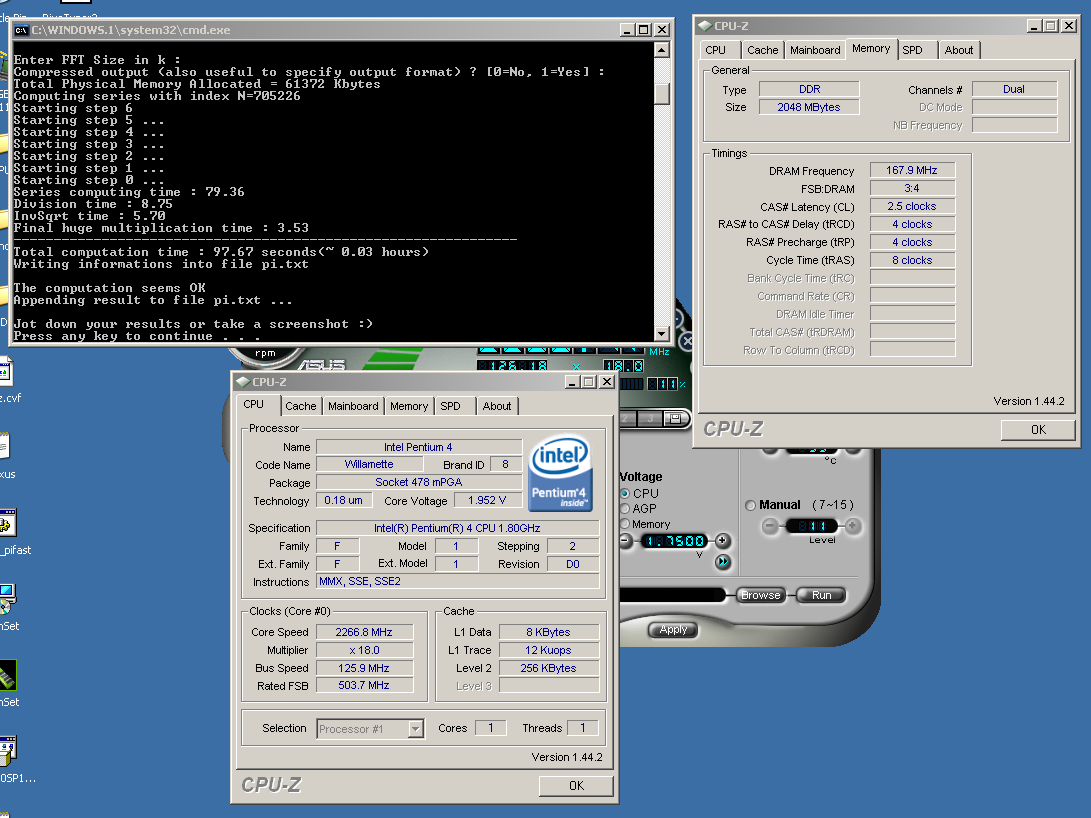Click the '503.7 MHz' rated FSB value
This screenshot has width=1091, height=818.
364,685
